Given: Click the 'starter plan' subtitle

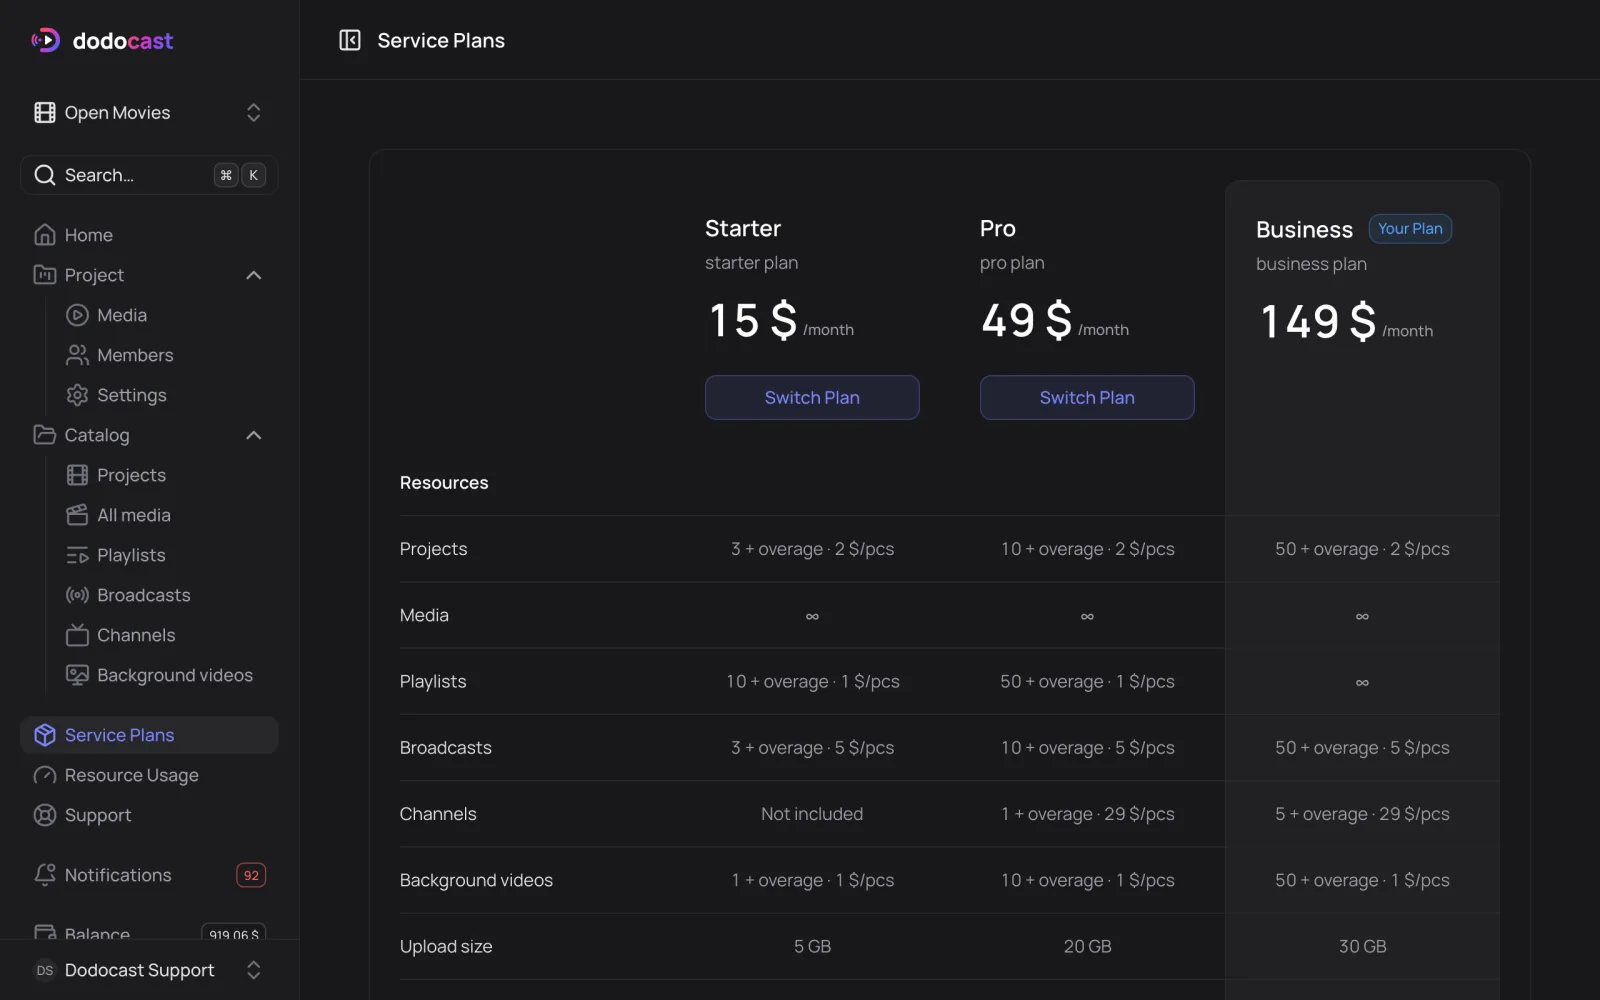Looking at the screenshot, I should click(751, 263).
